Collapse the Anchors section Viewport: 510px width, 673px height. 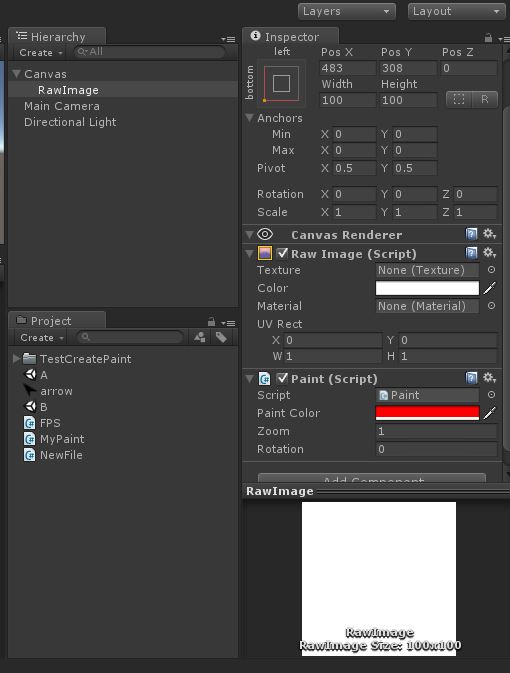pyautogui.click(x=249, y=118)
